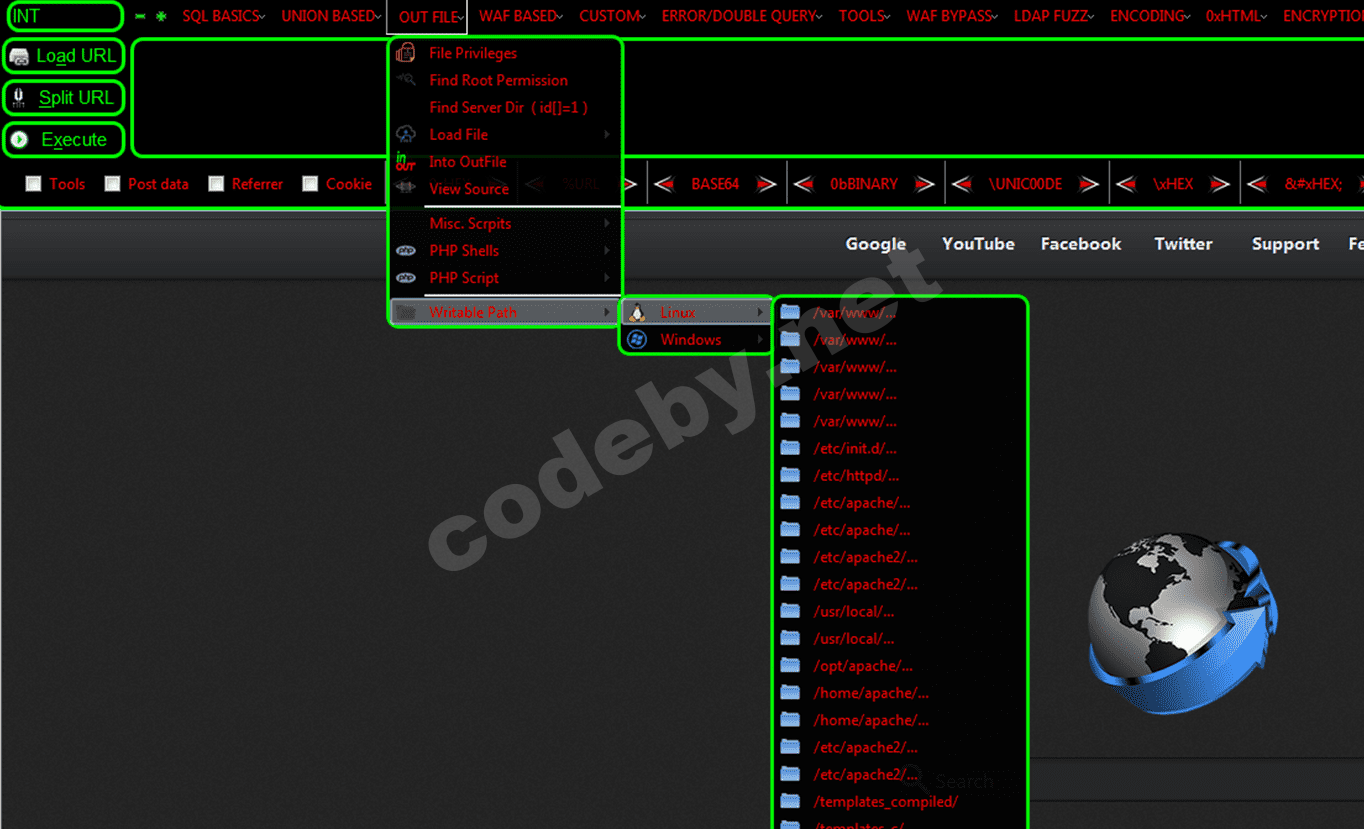1364x829 pixels.
Task: Open the 0xHTML dropdown menu
Action: [1237, 16]
